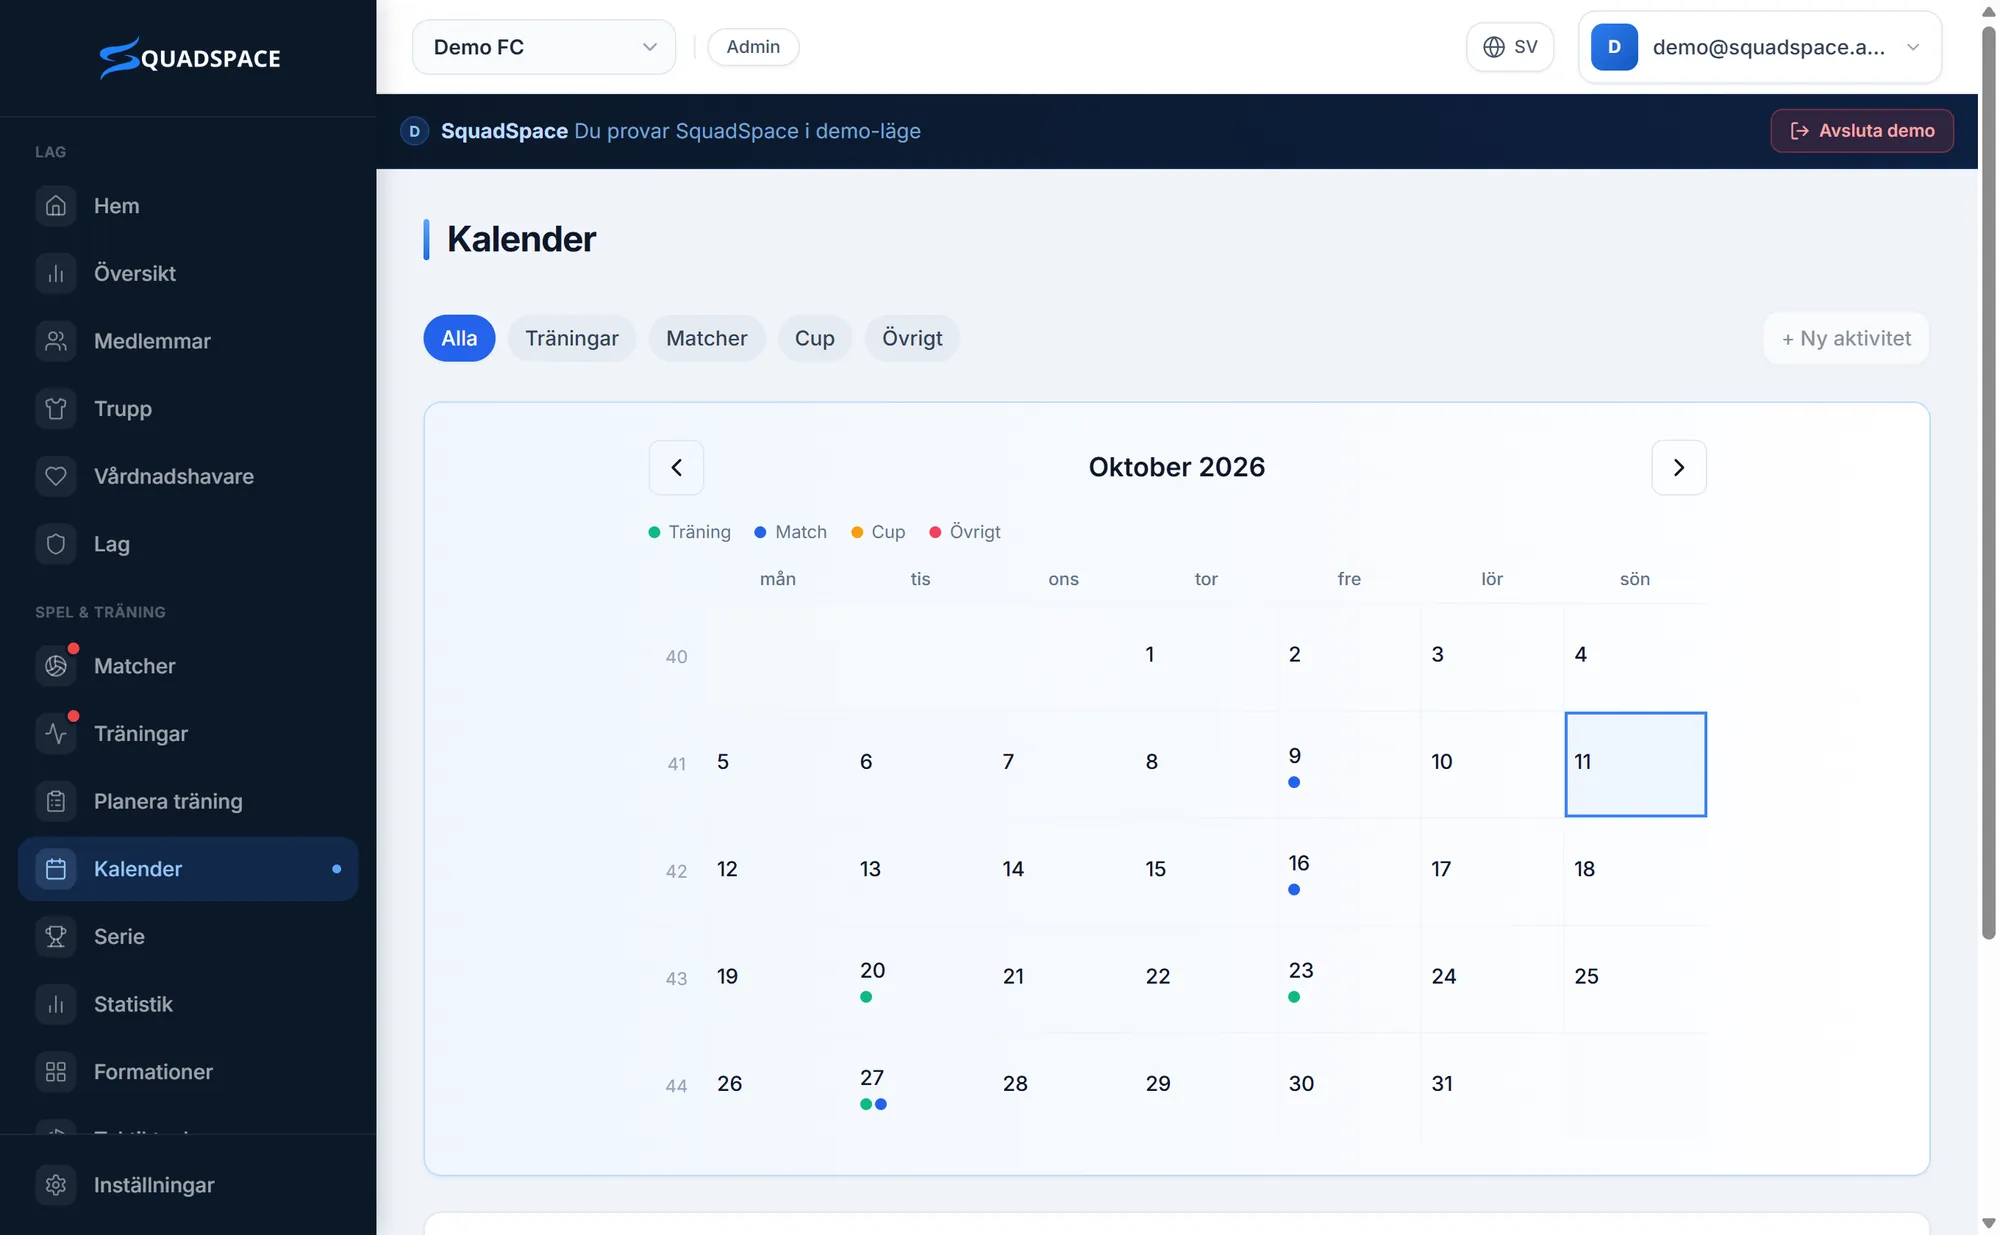
Task: Click the Statistik chart icon
Action: (56, 1004)
